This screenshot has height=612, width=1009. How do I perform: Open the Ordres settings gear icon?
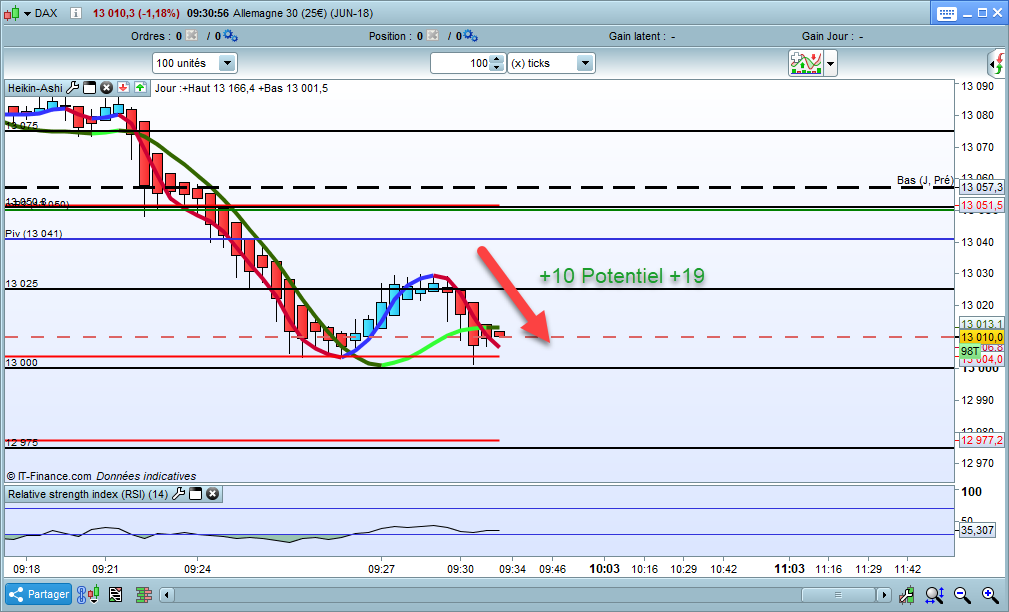pyautogui.click(x=230, y=36)
